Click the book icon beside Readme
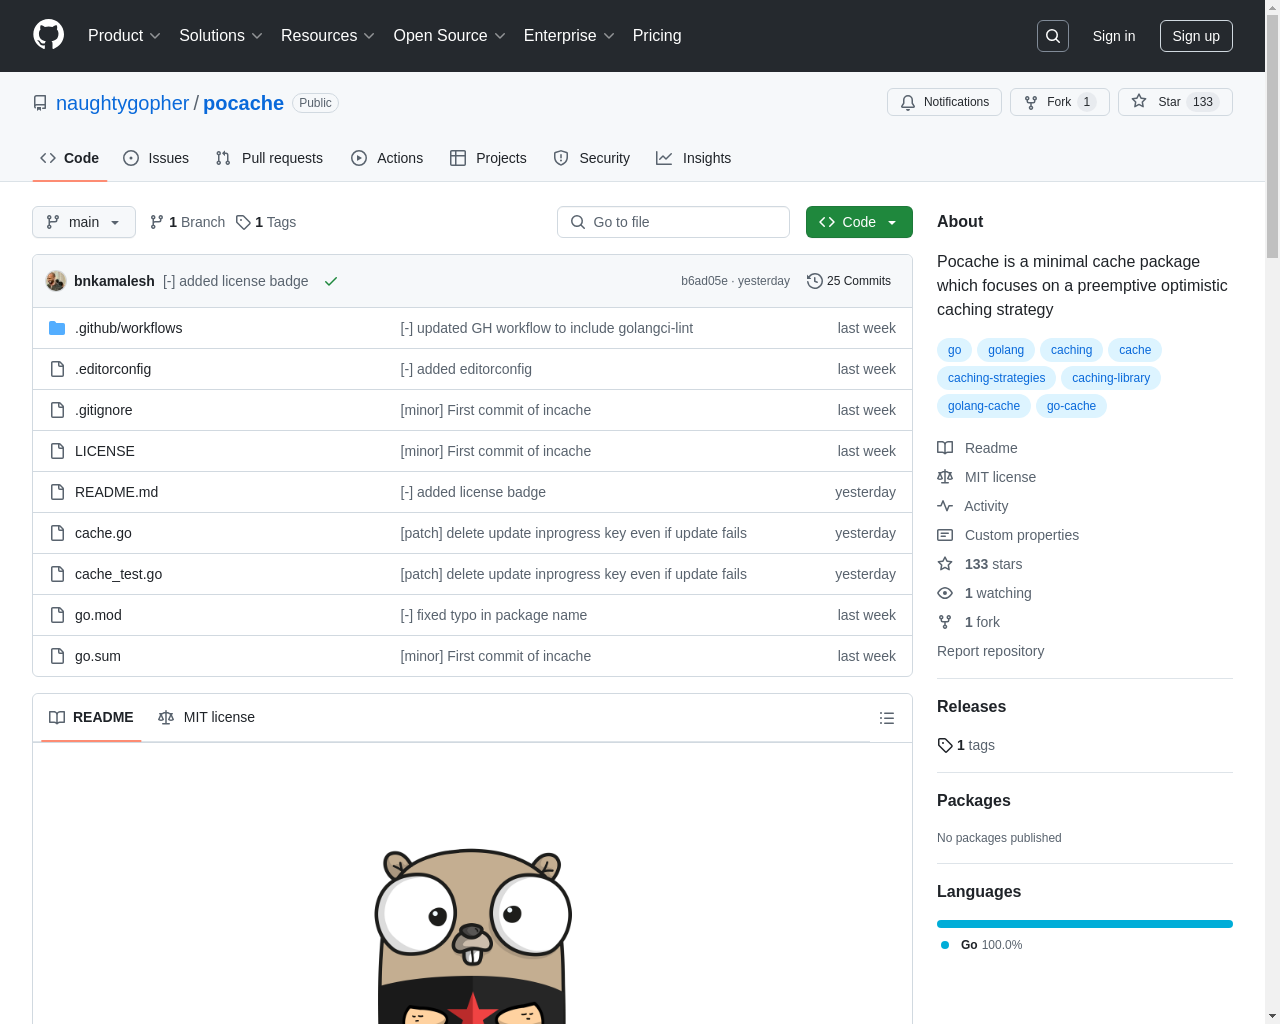Image resolution: width=1280 pixels, height=1024 pixels. click(945, 448)
